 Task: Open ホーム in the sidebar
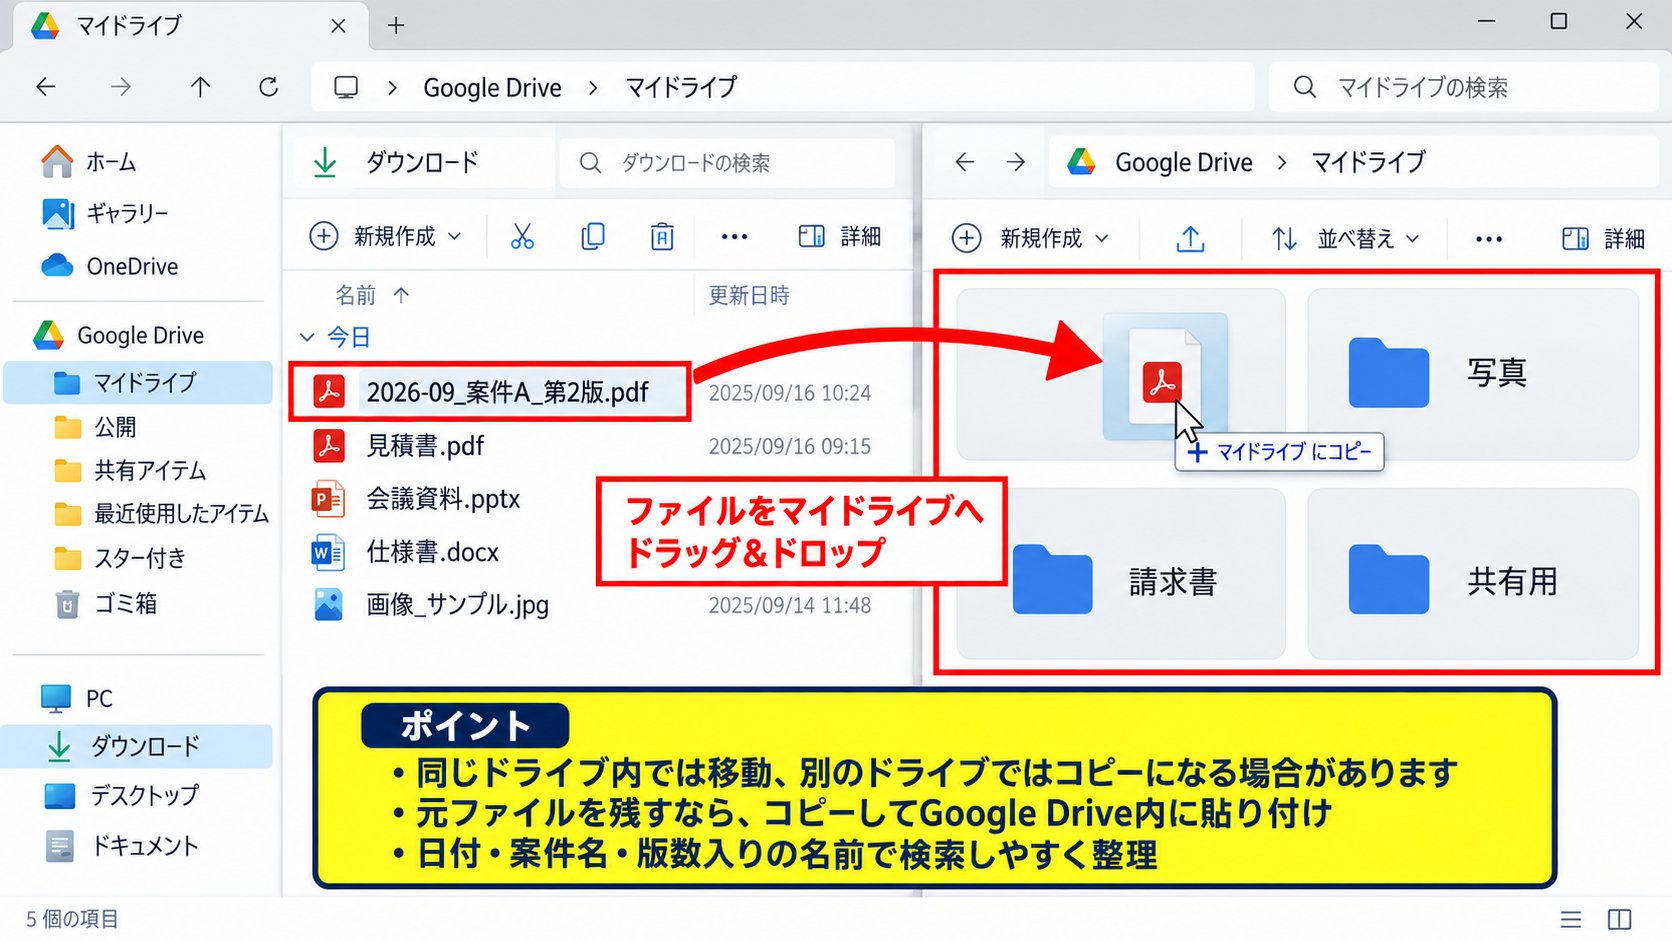pos(88,161)
